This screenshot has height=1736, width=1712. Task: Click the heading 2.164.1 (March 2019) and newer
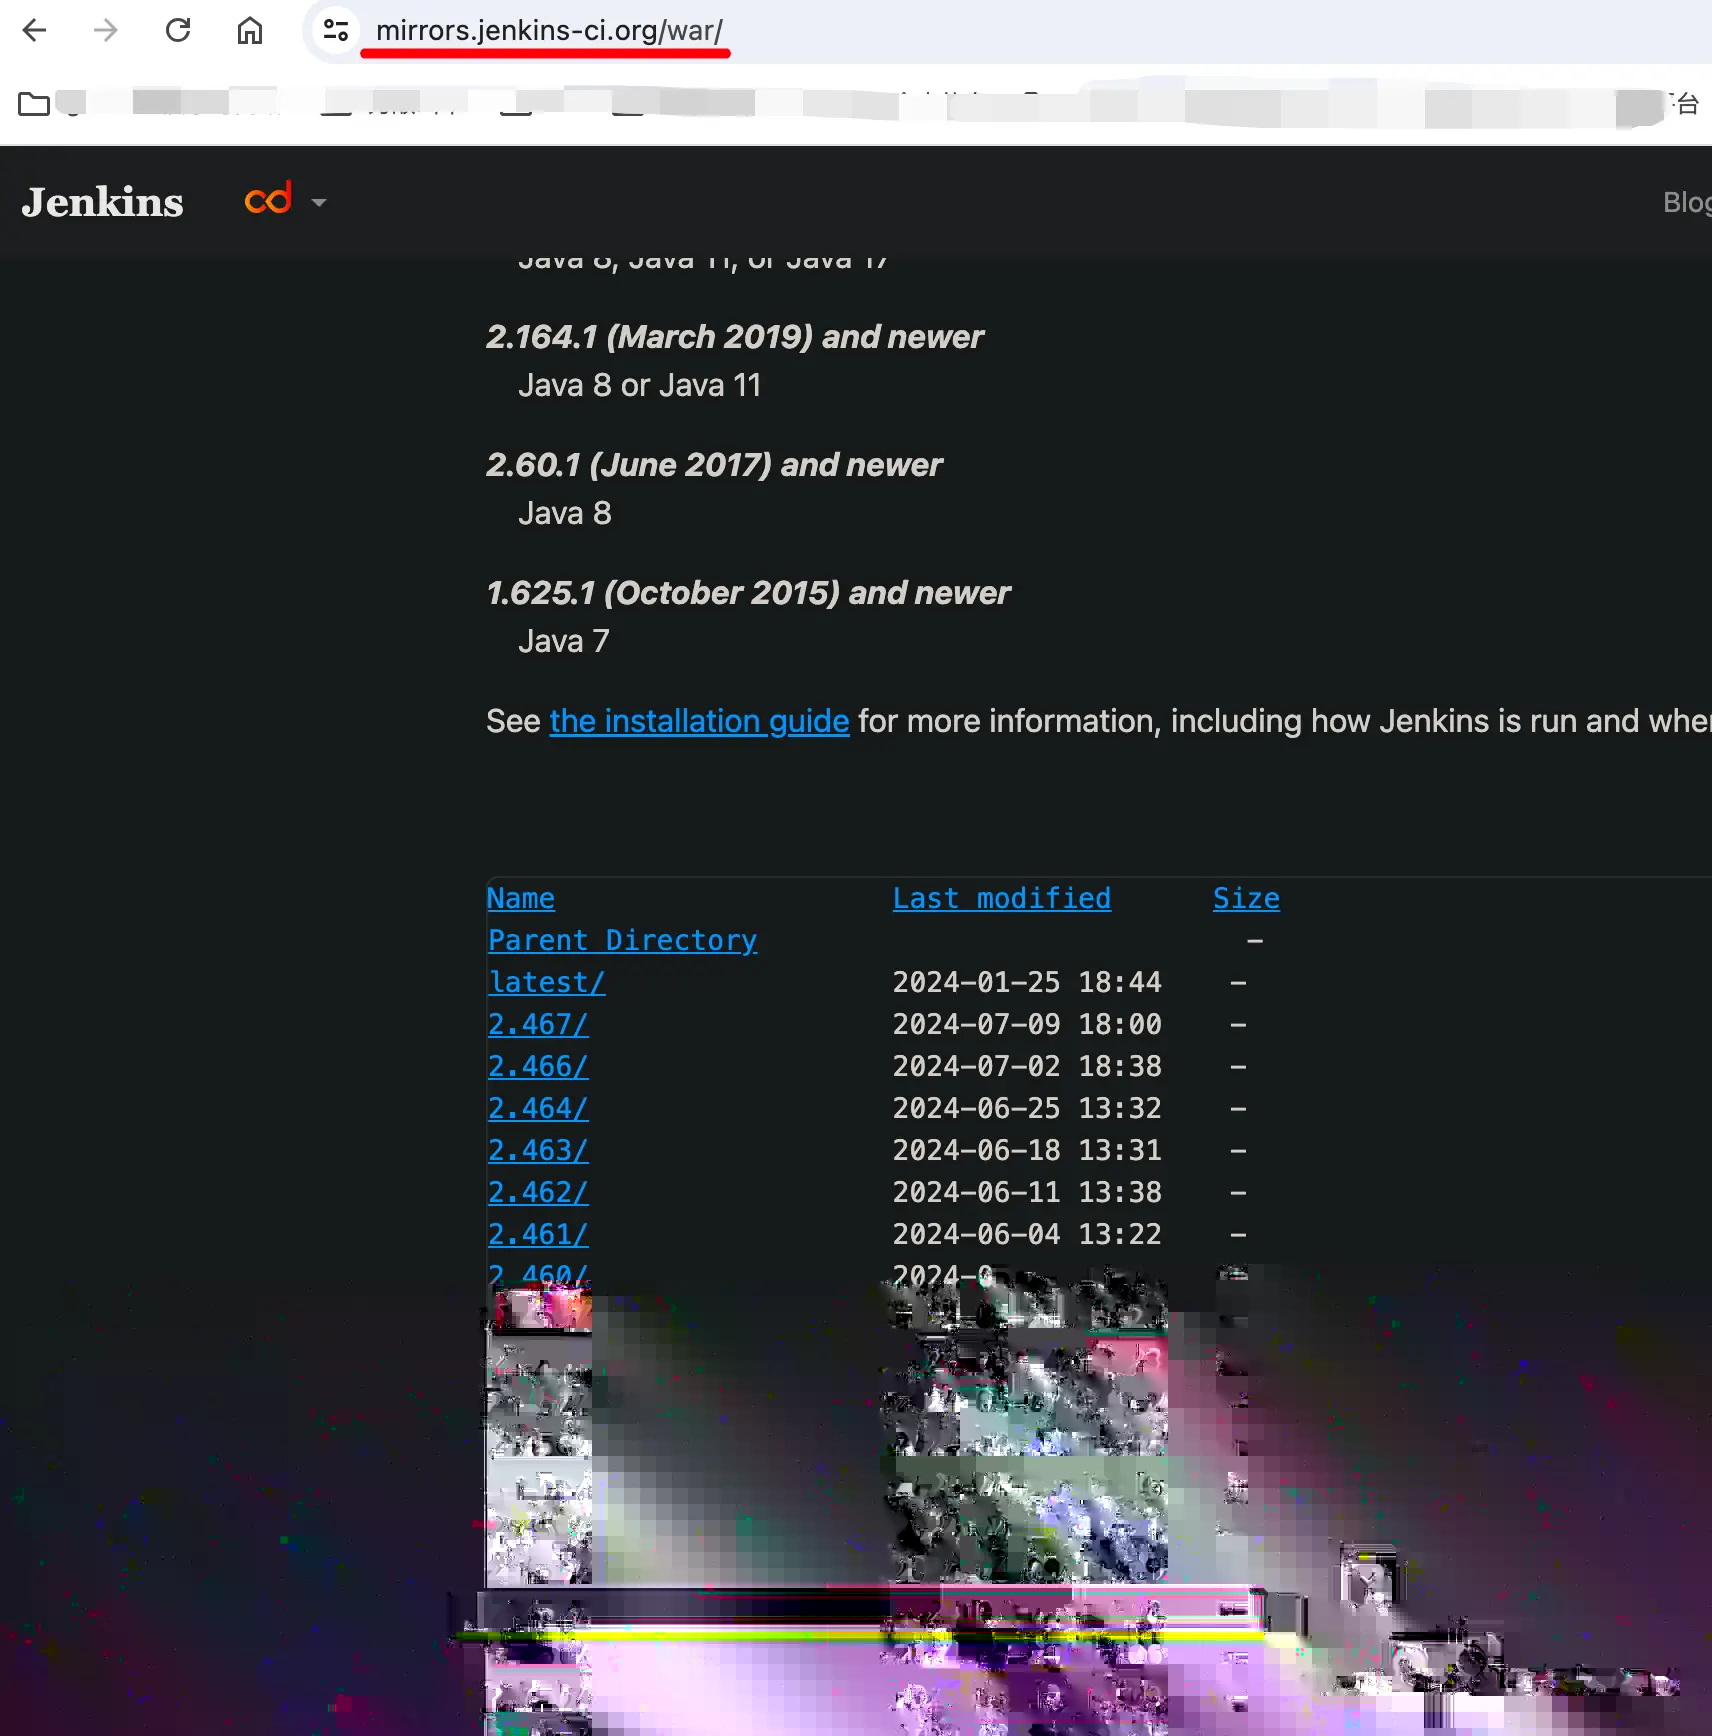pos(735,337)
